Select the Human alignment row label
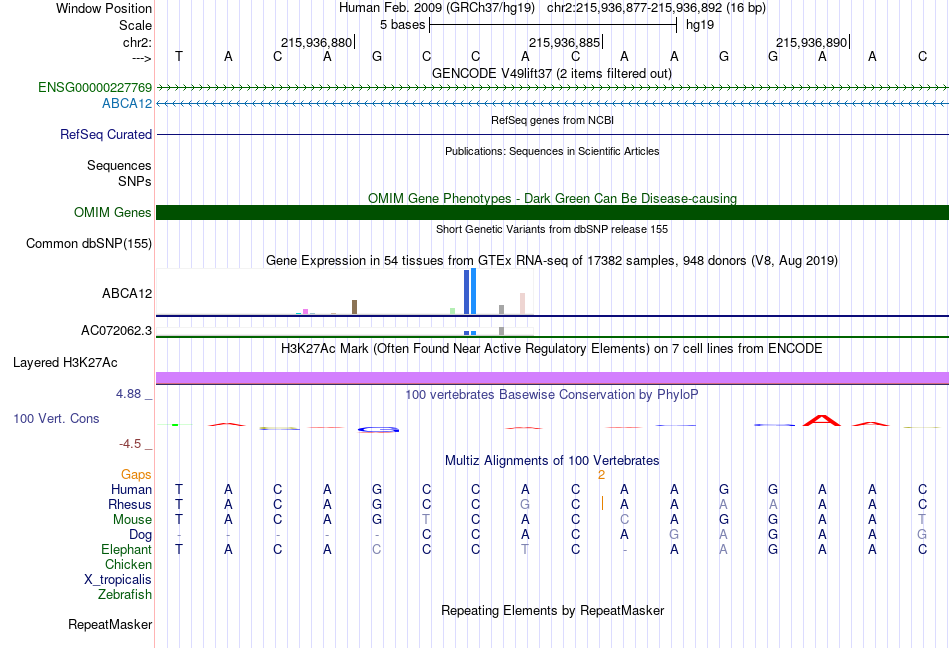The width and height of the screenshot is (950, 648). (x=131, y=489)
